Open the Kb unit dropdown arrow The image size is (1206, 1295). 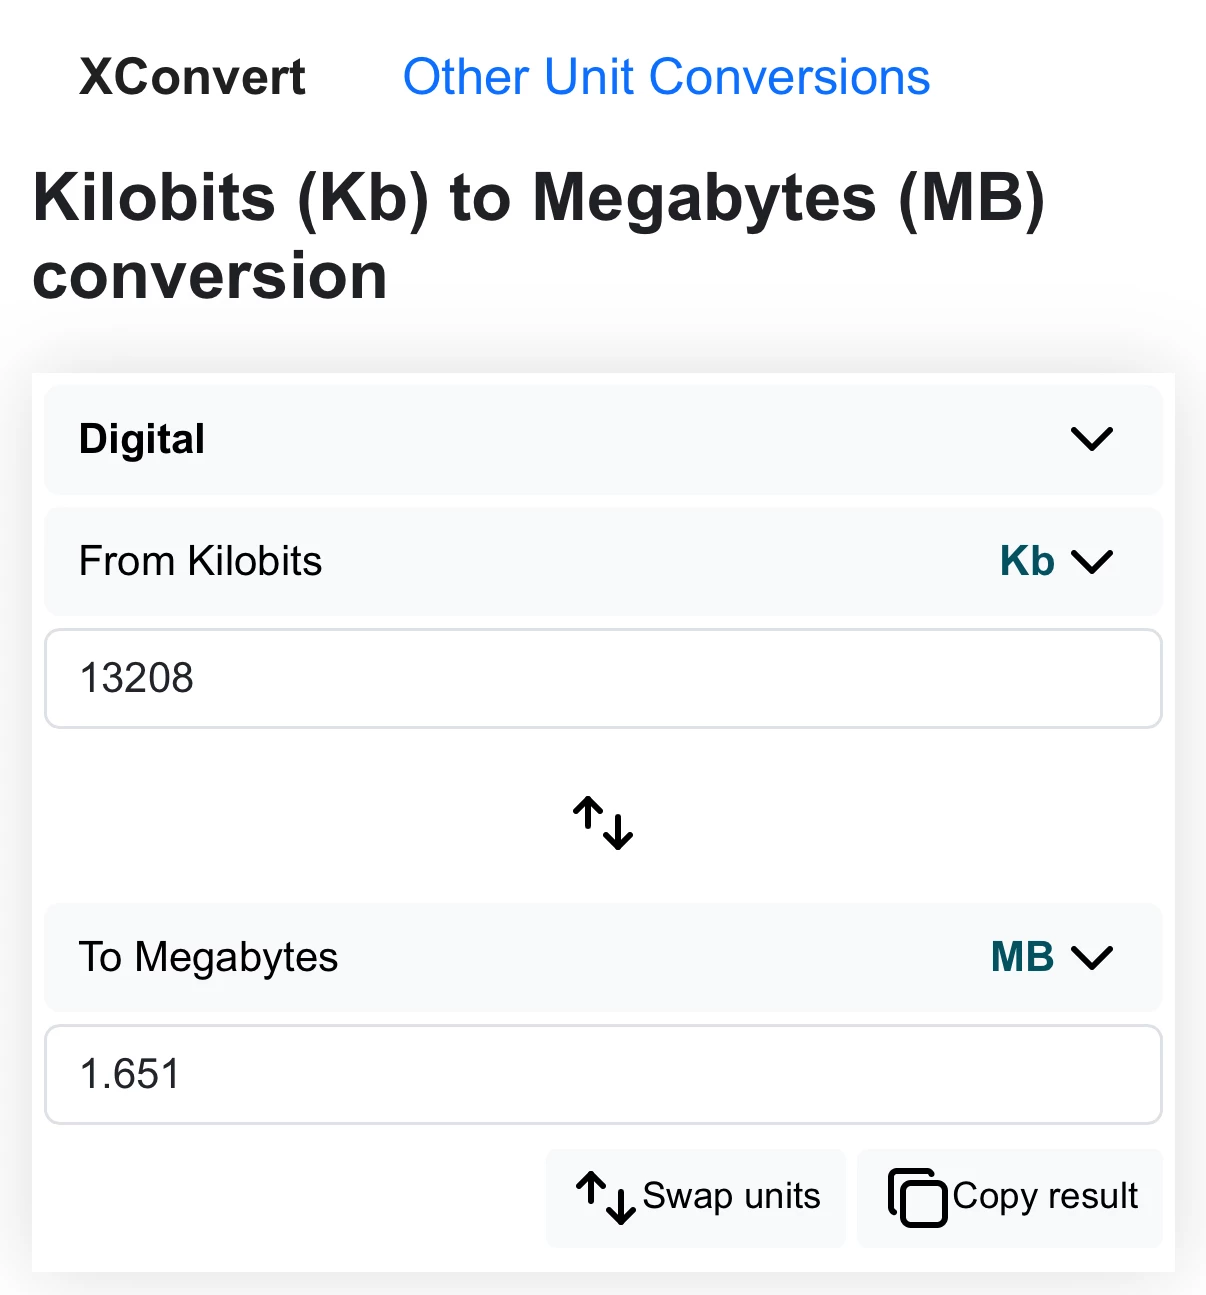click(1091, 561)
